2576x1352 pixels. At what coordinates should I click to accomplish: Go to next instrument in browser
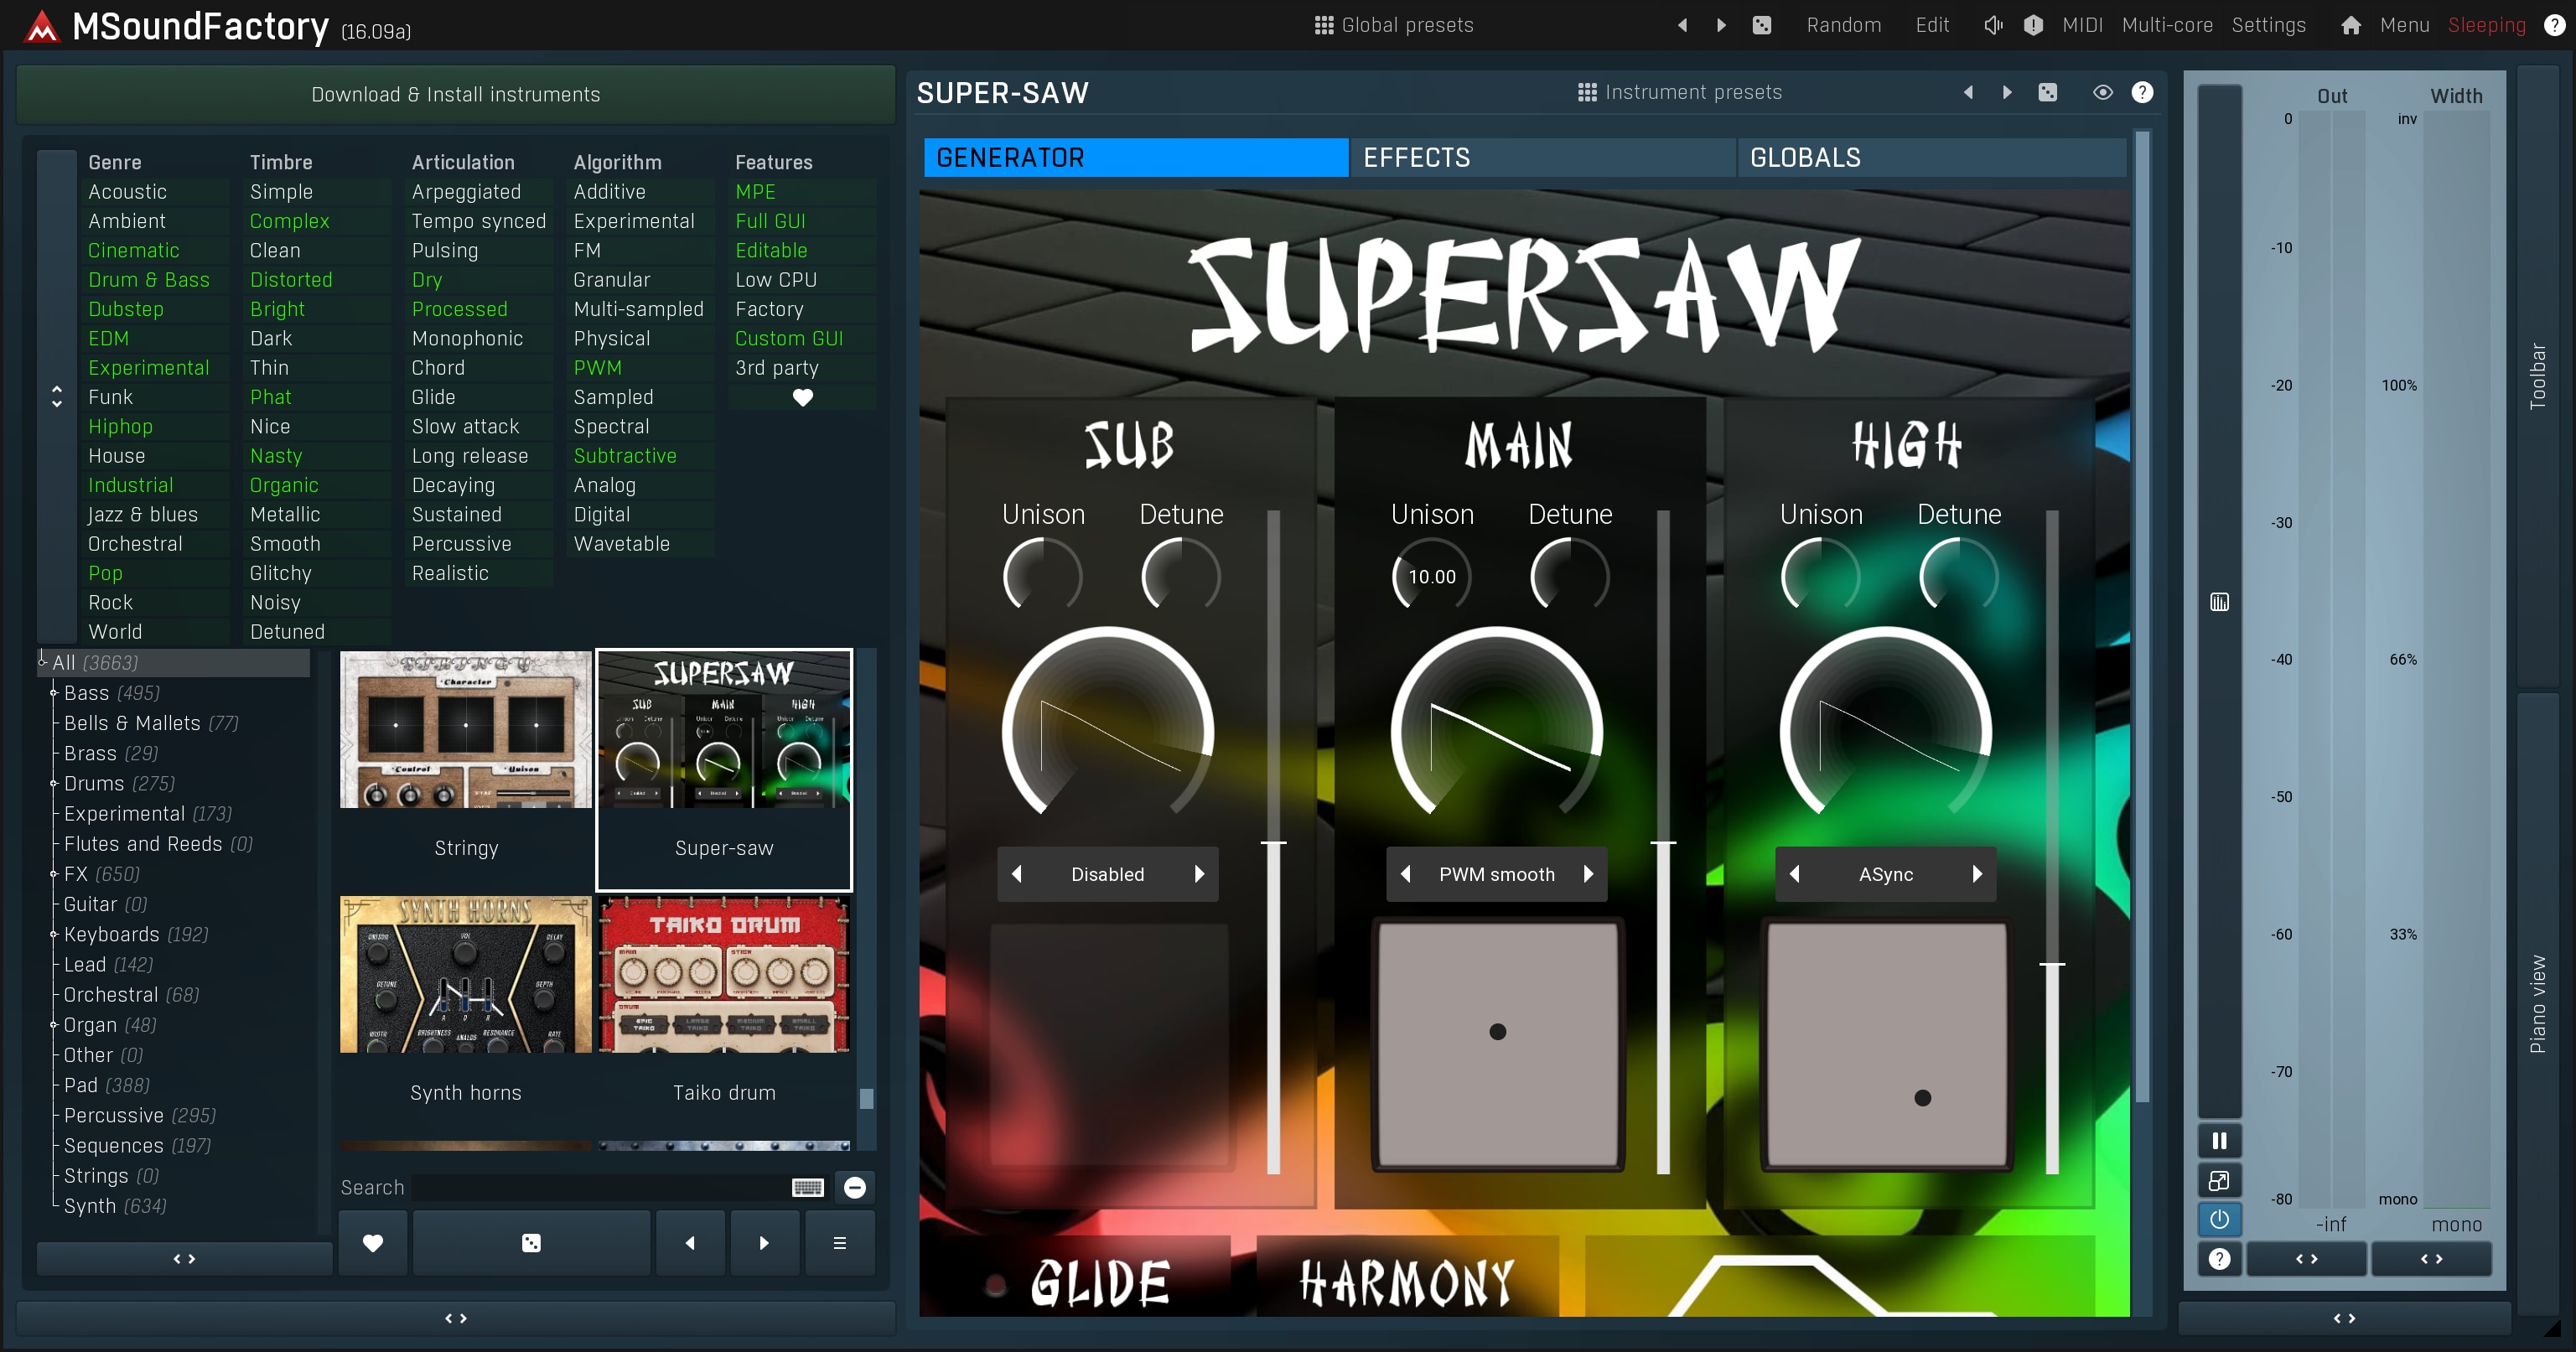(x=764, y=1243)
